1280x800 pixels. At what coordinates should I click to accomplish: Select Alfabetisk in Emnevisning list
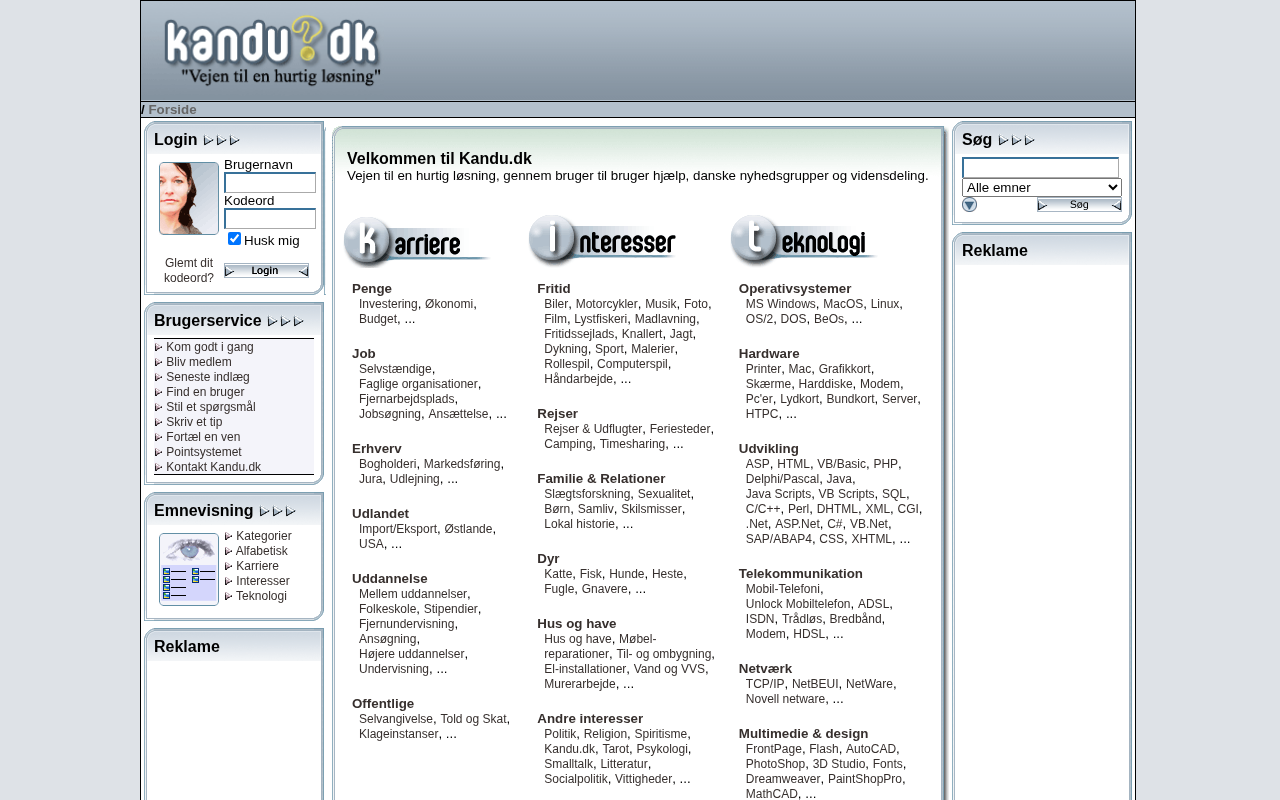pyautogui.click(x=262, y=551)
